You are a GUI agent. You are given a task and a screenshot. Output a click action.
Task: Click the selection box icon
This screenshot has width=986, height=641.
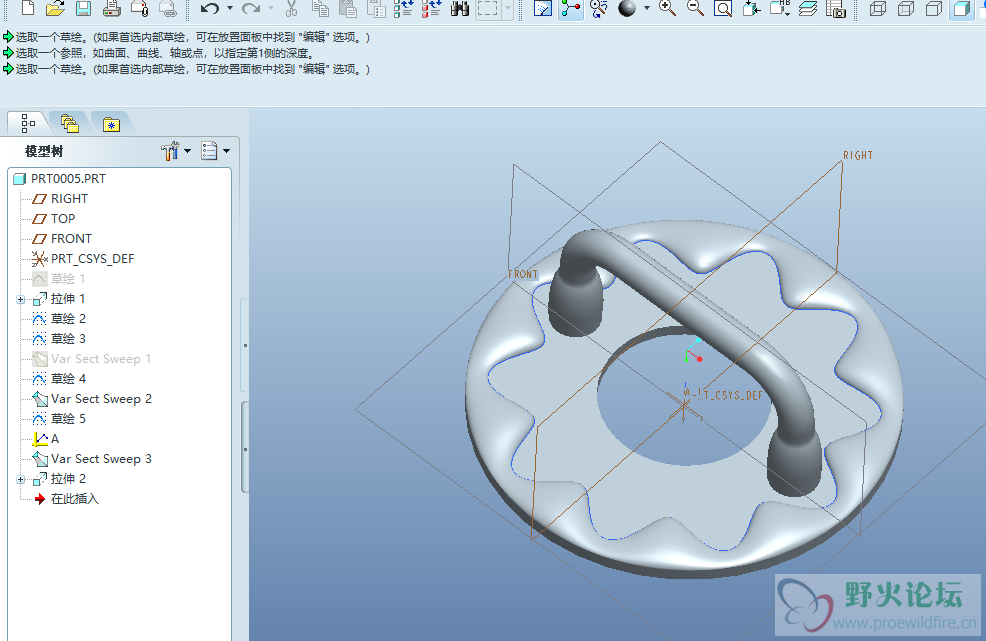click(488, 8)
